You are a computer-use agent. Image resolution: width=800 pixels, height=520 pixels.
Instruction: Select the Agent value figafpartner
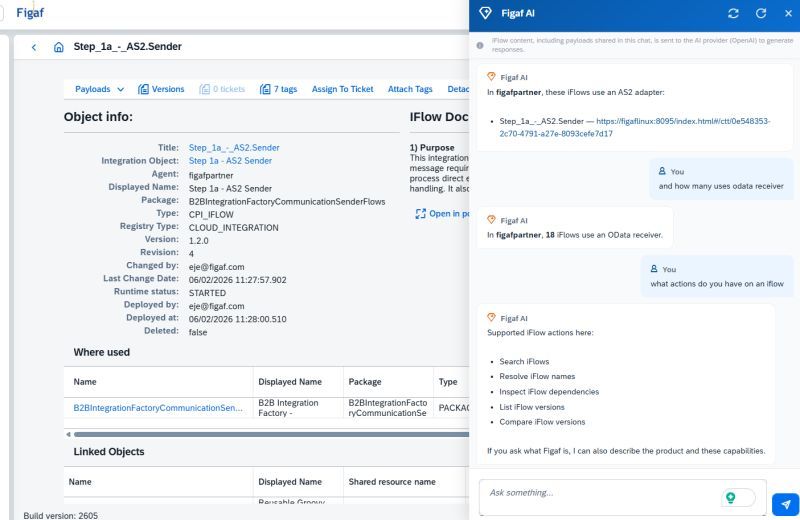[x=211, y=176]
